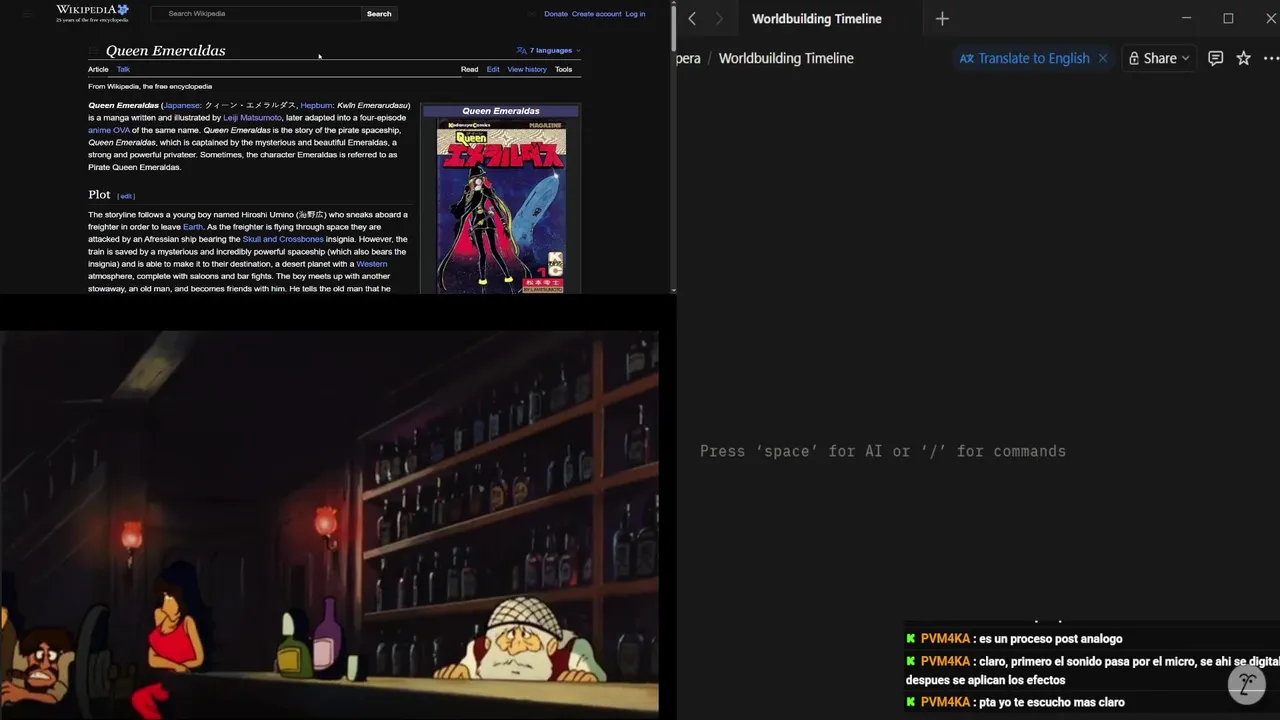Viewport: 1280px width, 720px height.
Task: Switch to the Talk tab
Action: [123, 69]
